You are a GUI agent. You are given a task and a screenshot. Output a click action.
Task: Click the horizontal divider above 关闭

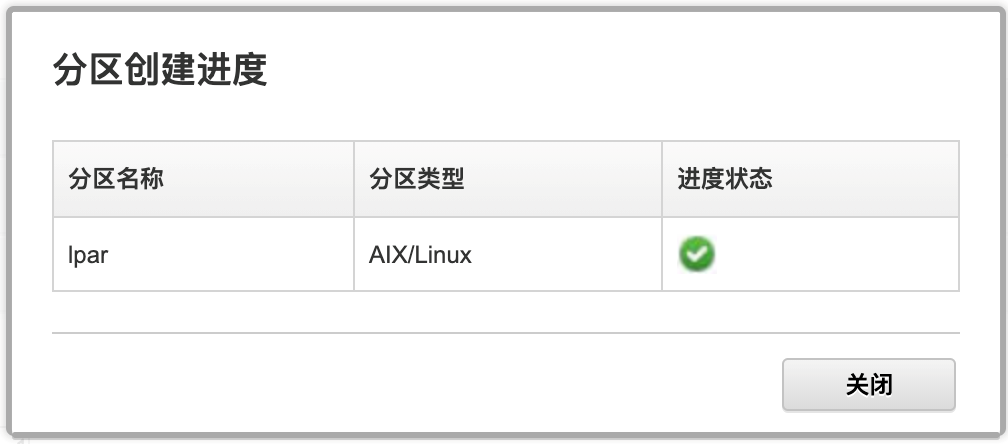(505, 332)
